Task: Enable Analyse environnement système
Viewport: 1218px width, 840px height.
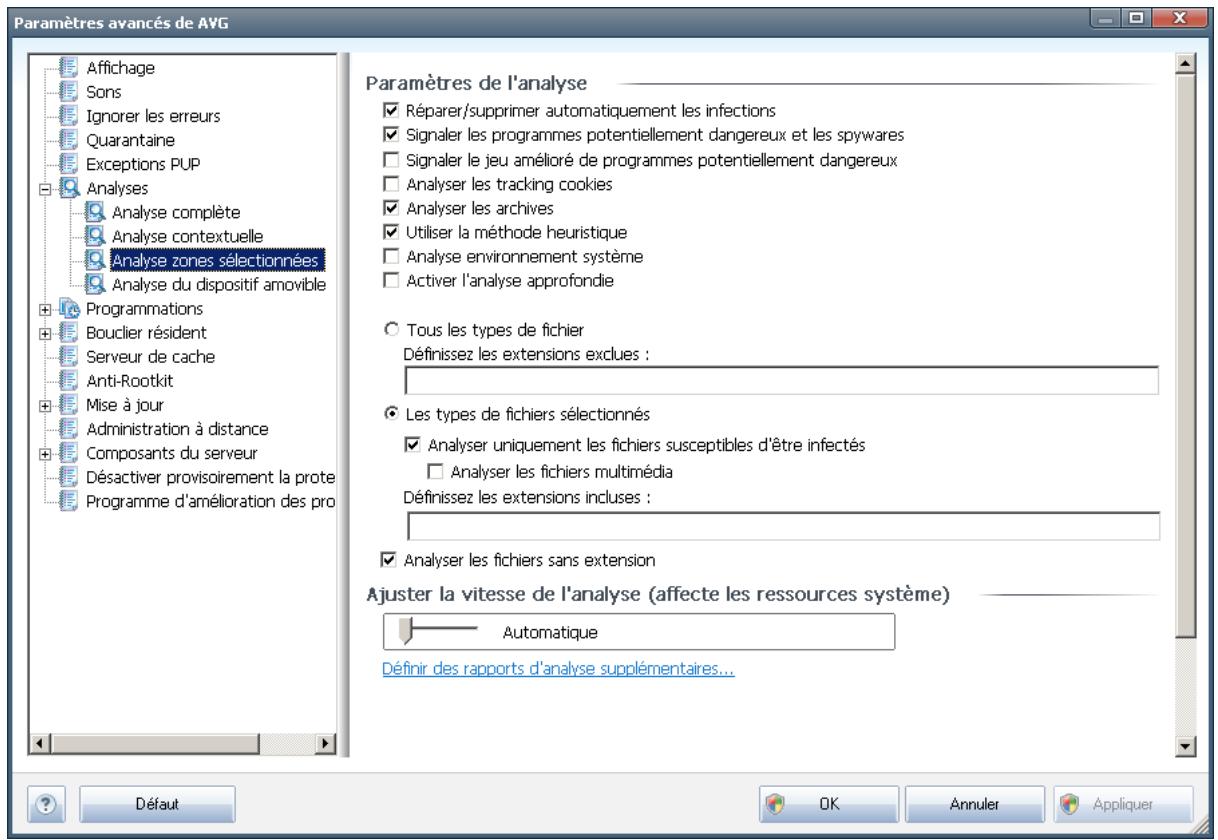Action: coord(390,256)
